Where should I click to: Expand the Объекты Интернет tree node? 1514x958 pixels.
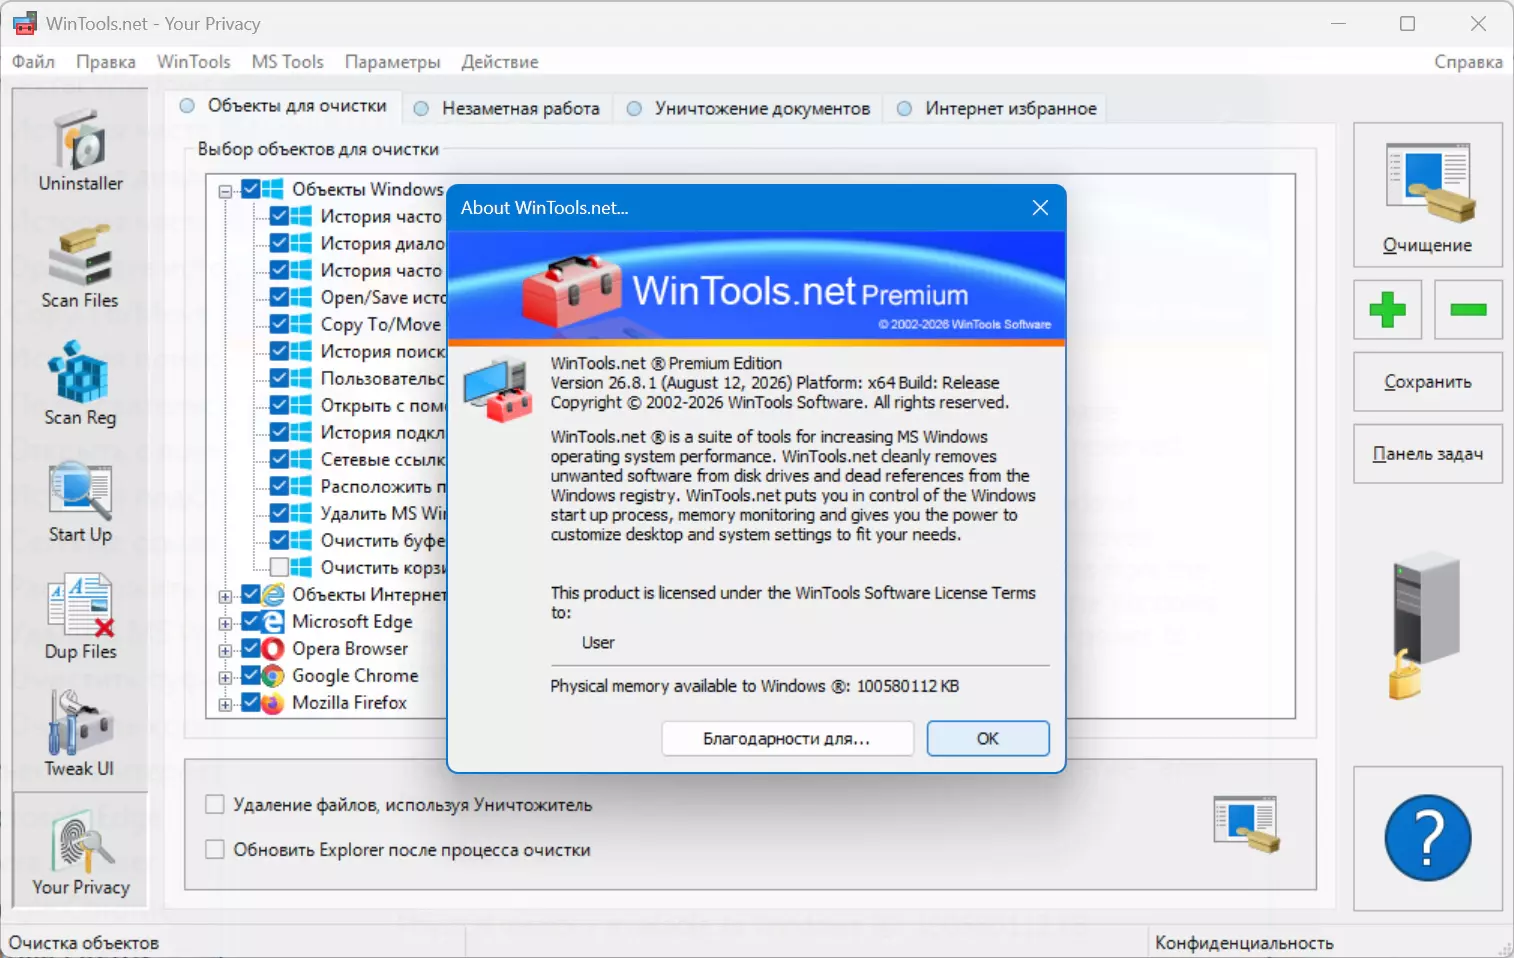pos(226,597)
